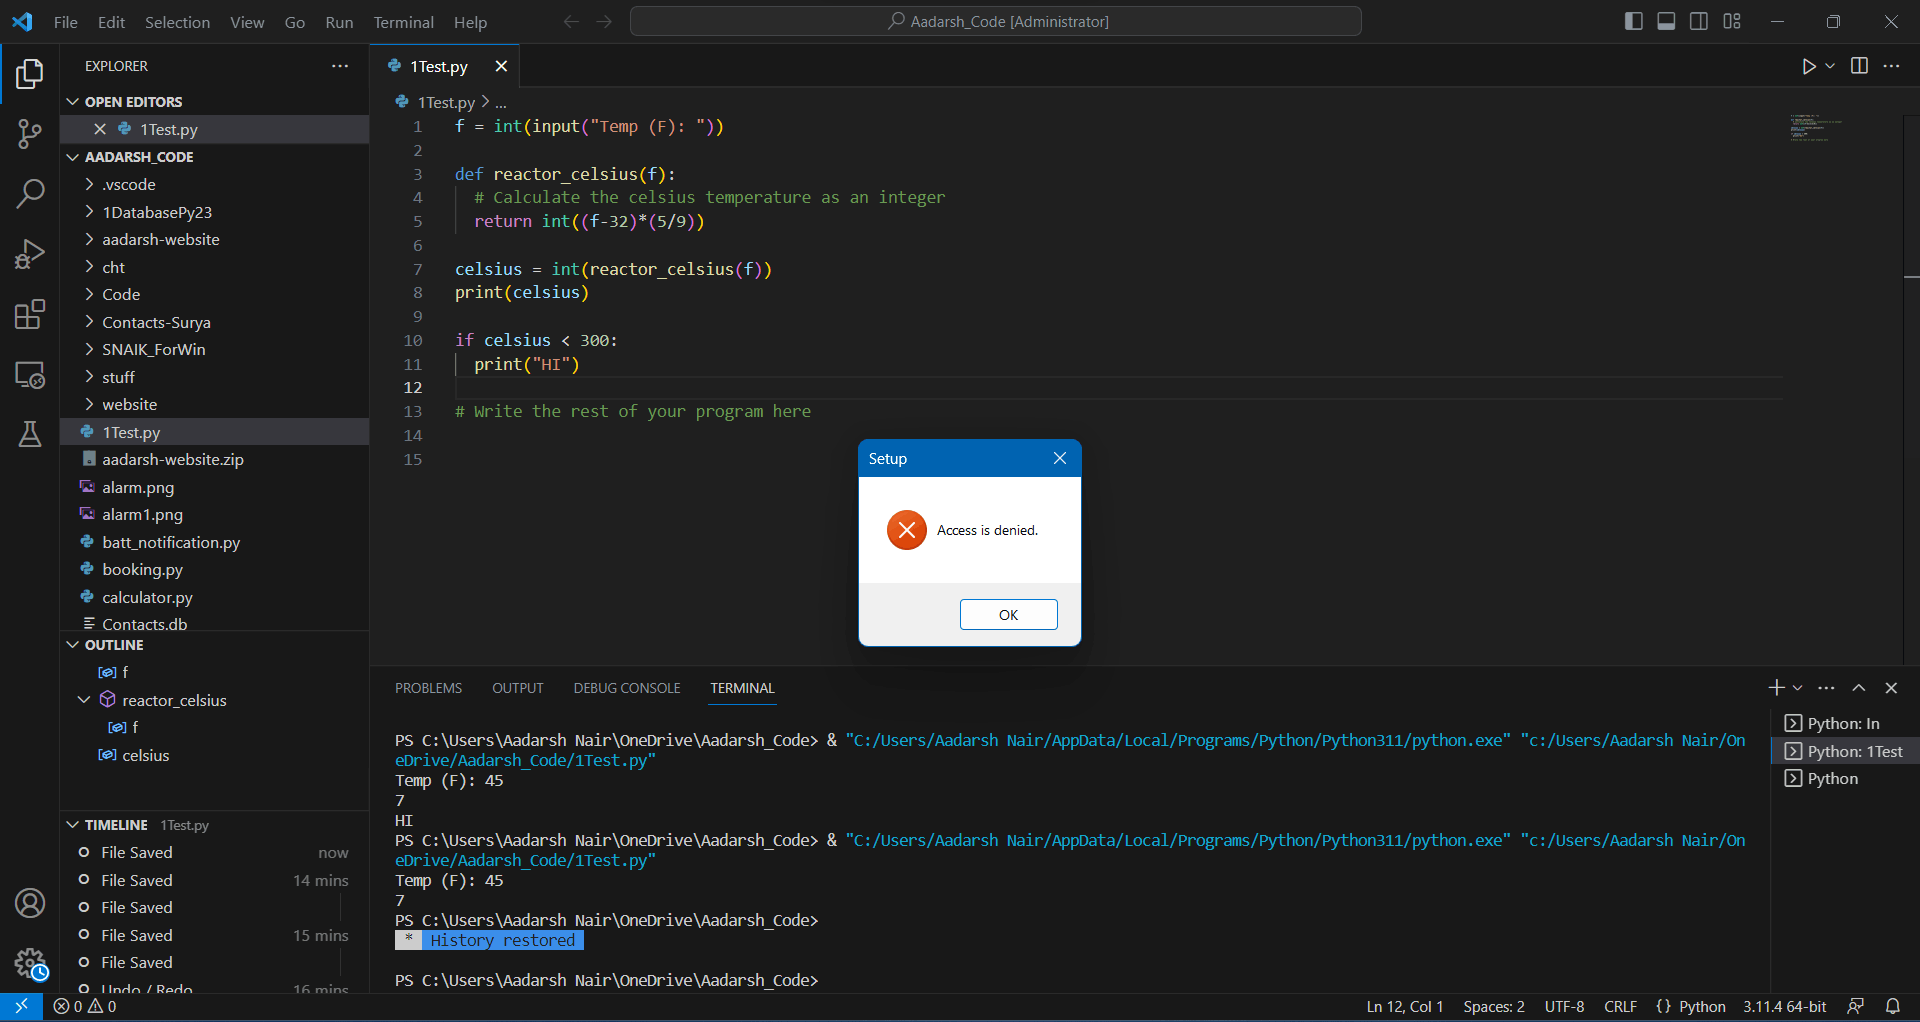Screen dimensions: 1920x1022
Task: Open the Source Control view
Action: click(x=30, y=134)
